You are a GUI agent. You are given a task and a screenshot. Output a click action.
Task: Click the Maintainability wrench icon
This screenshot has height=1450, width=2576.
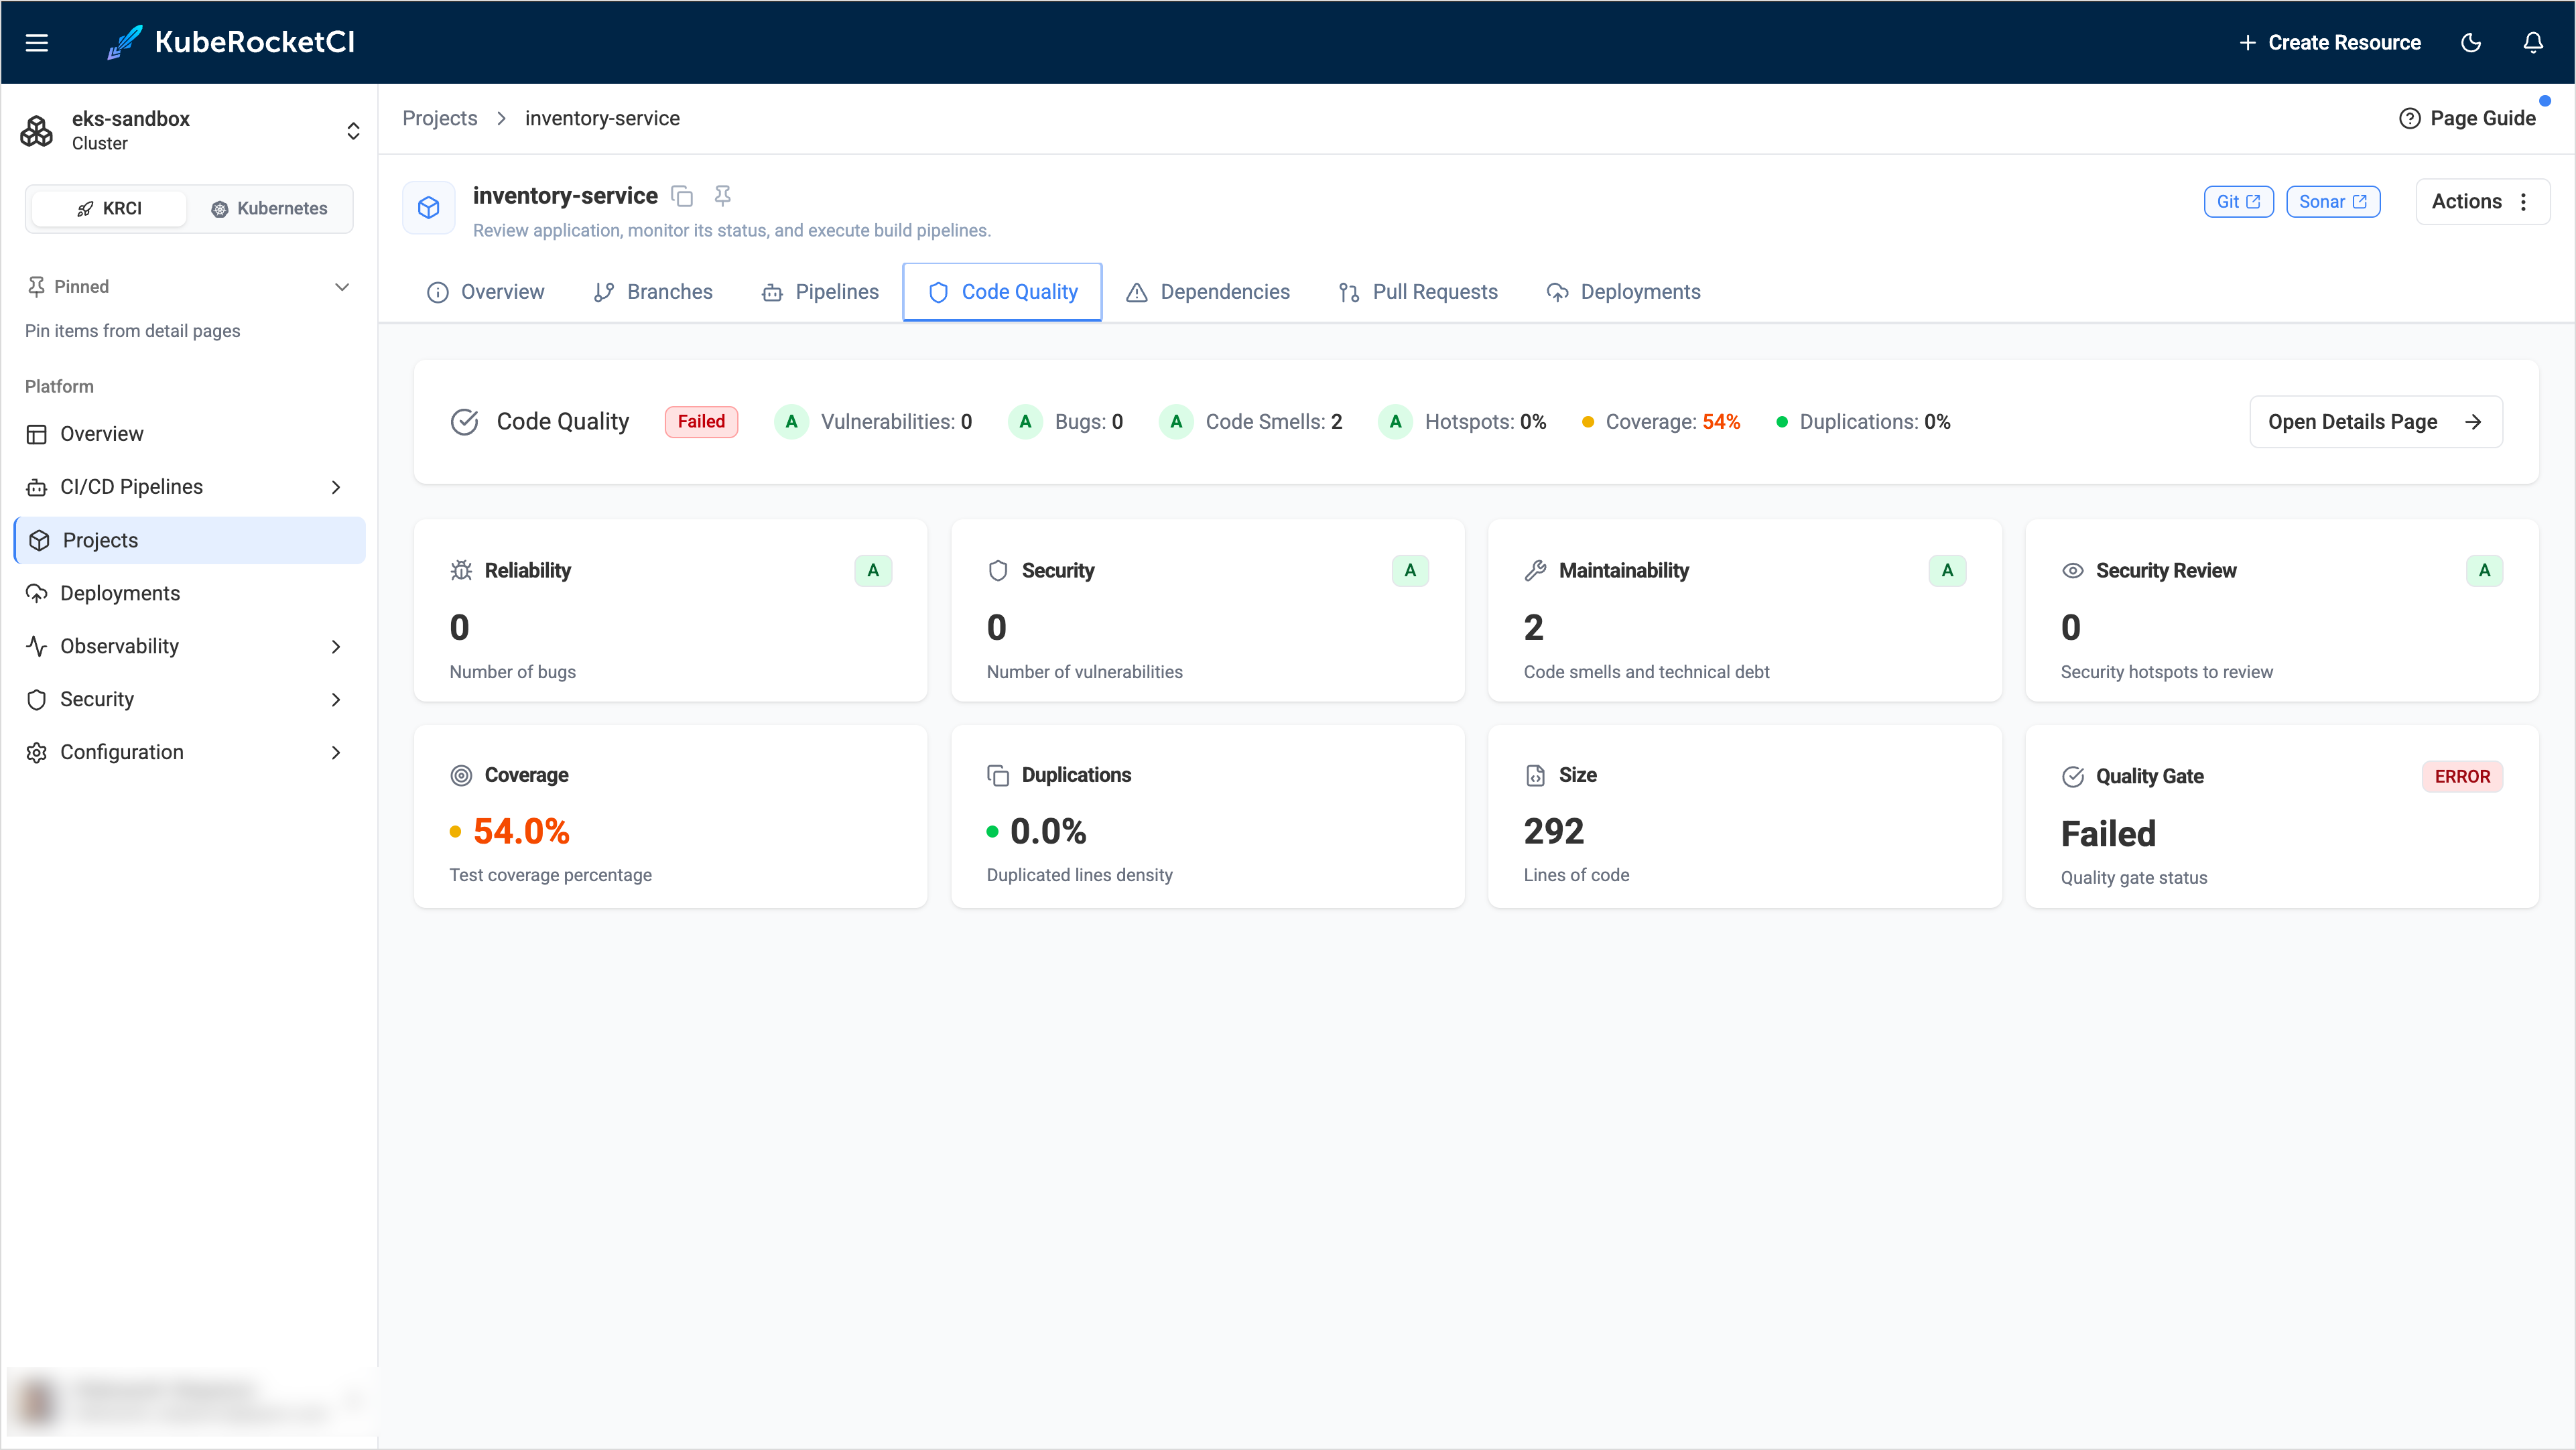[1535, 570]
